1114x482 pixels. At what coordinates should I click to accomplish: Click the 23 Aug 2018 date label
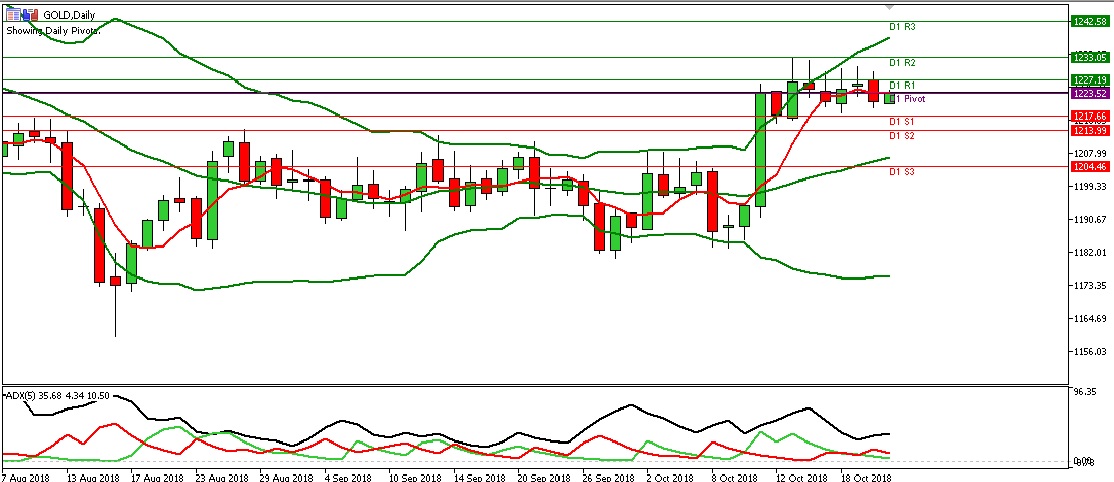[x=223, y=478]
